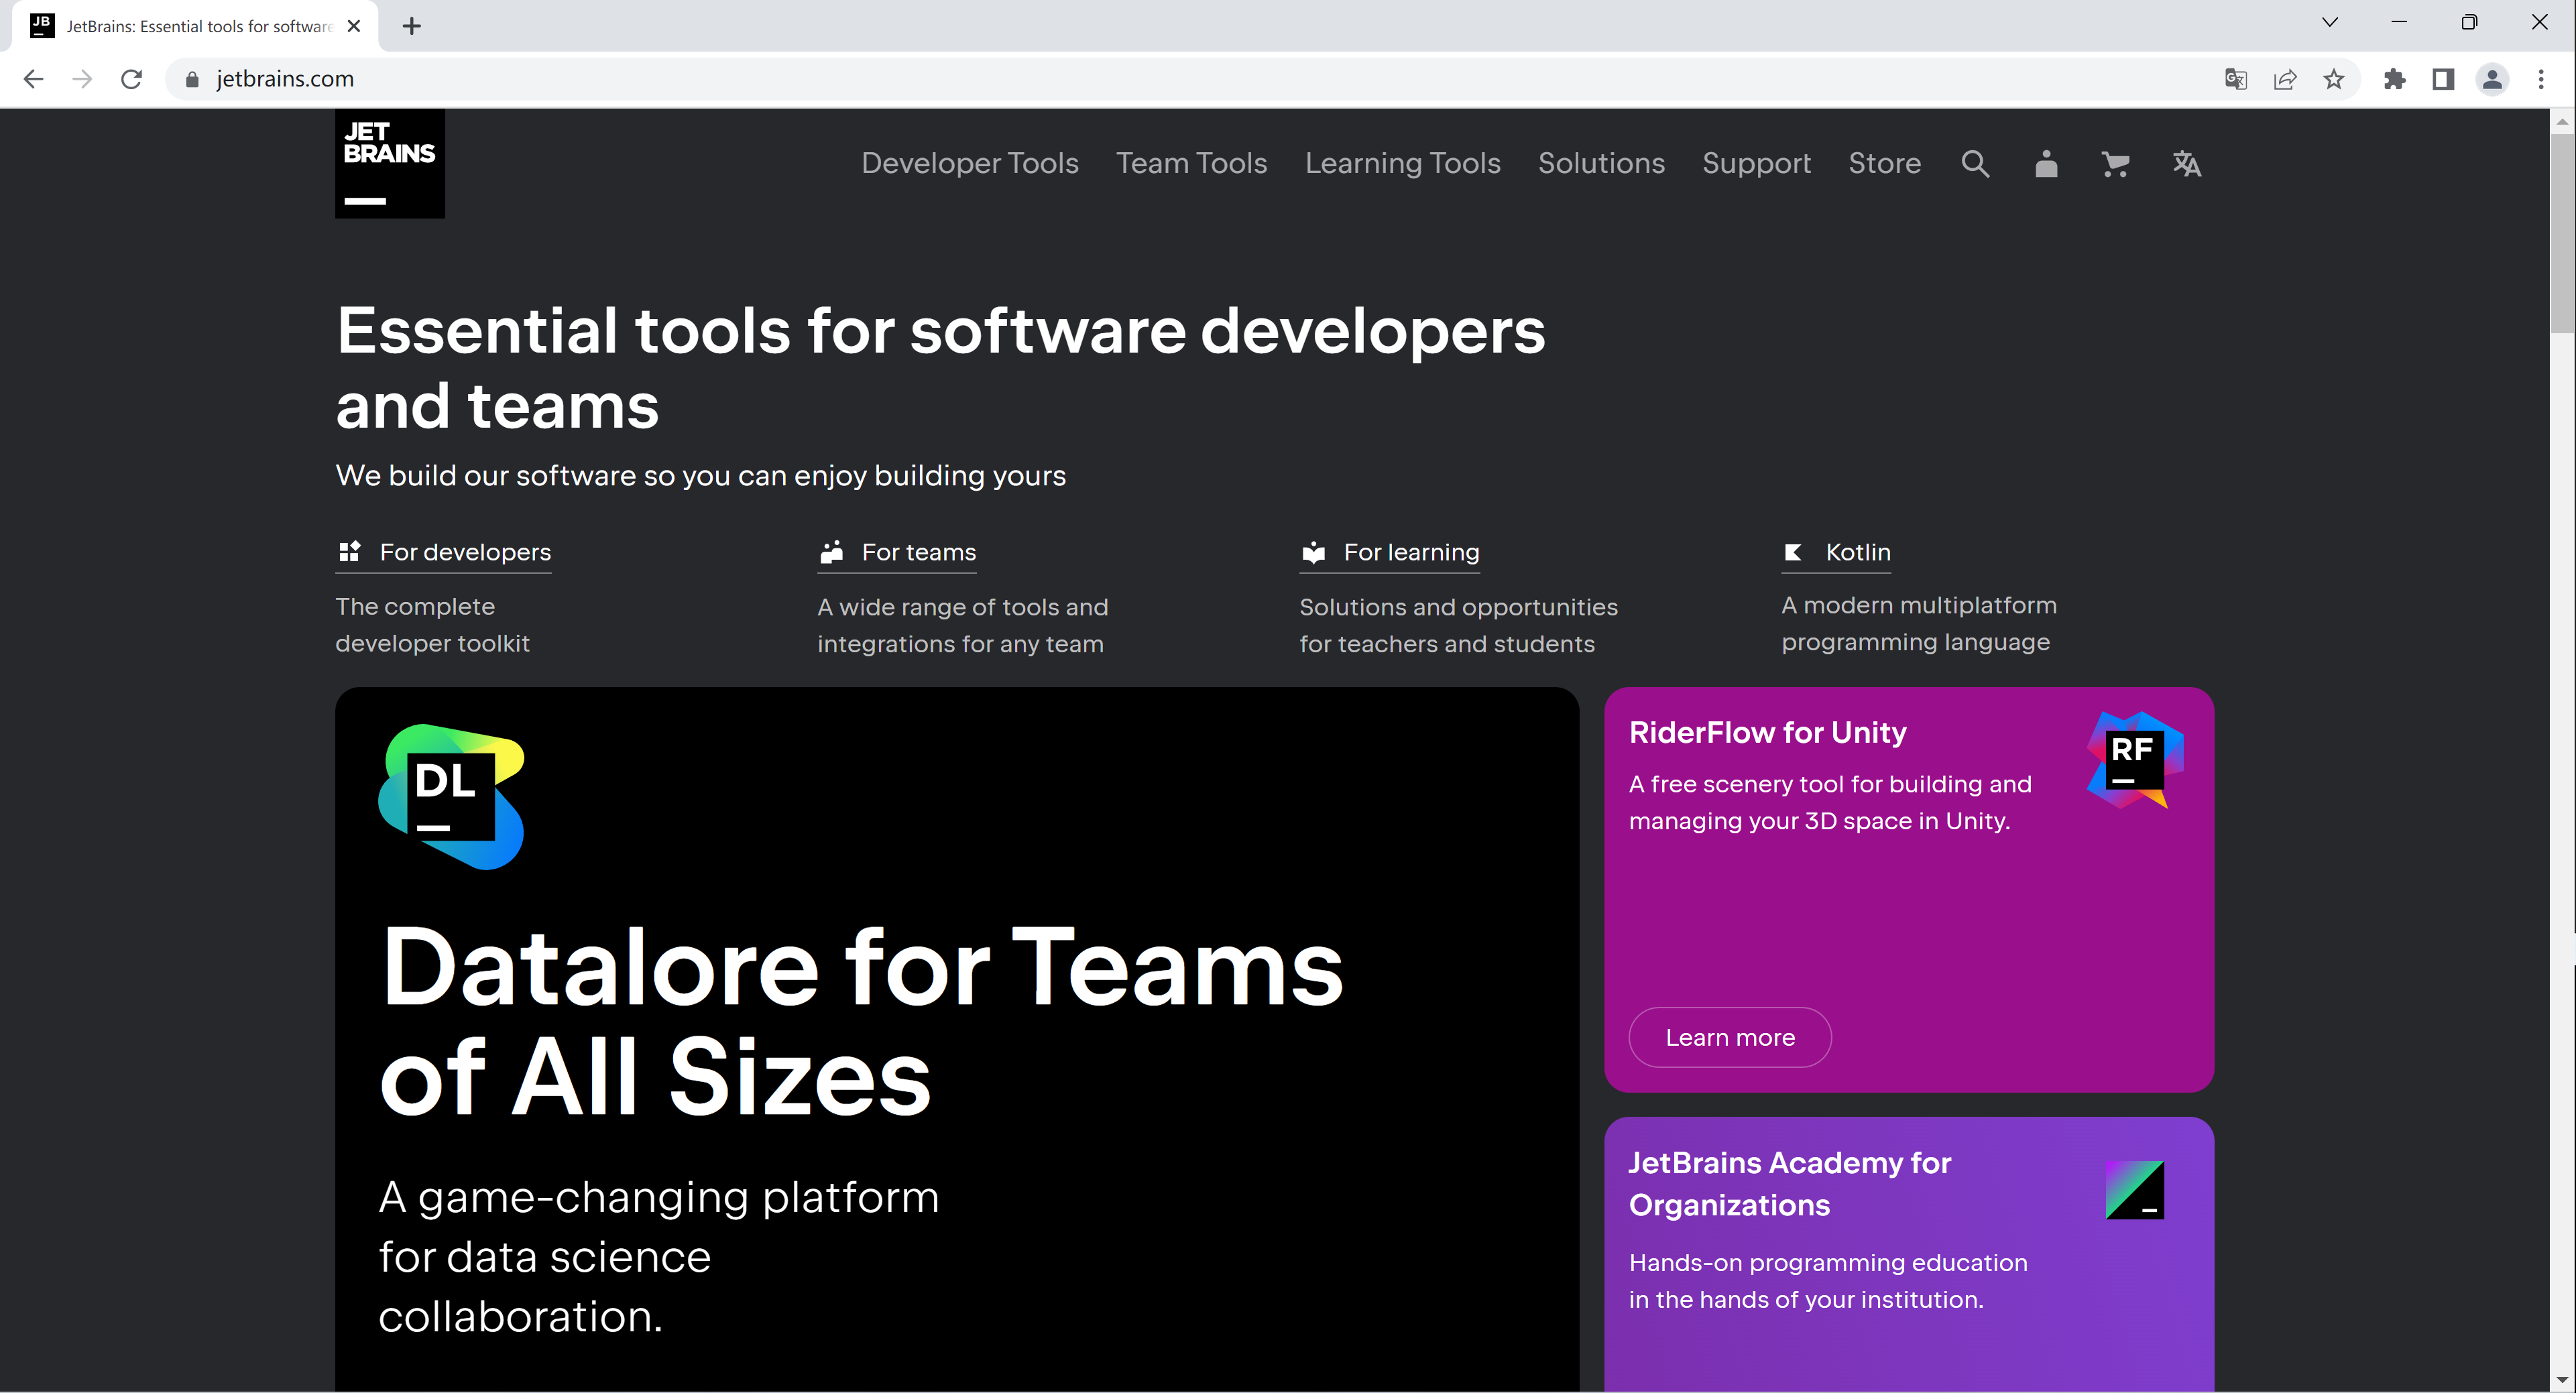Open the Extensions puzzle icon
This screenshot has height=1393, width=2576.
point(2394,79)
